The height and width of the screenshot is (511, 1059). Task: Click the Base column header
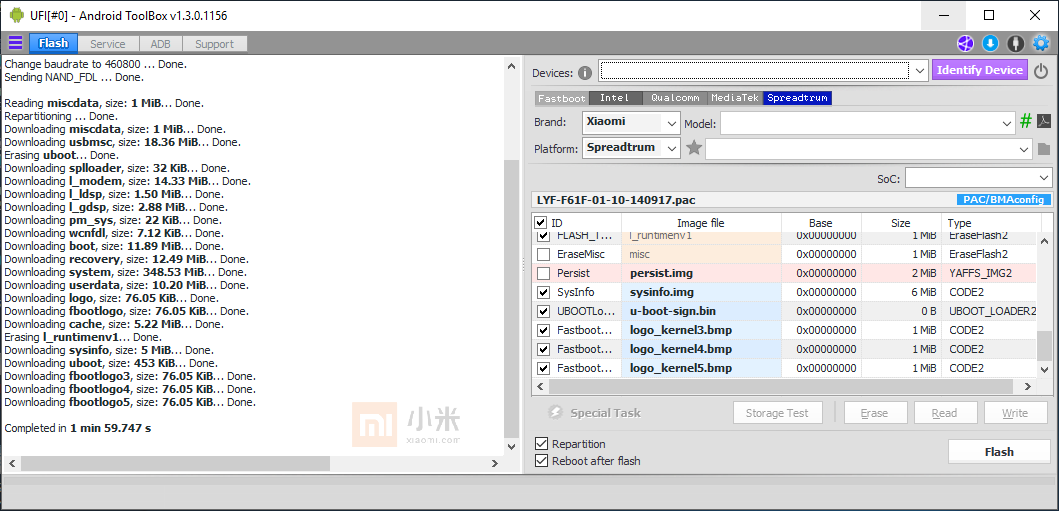(x=821, y=223)
